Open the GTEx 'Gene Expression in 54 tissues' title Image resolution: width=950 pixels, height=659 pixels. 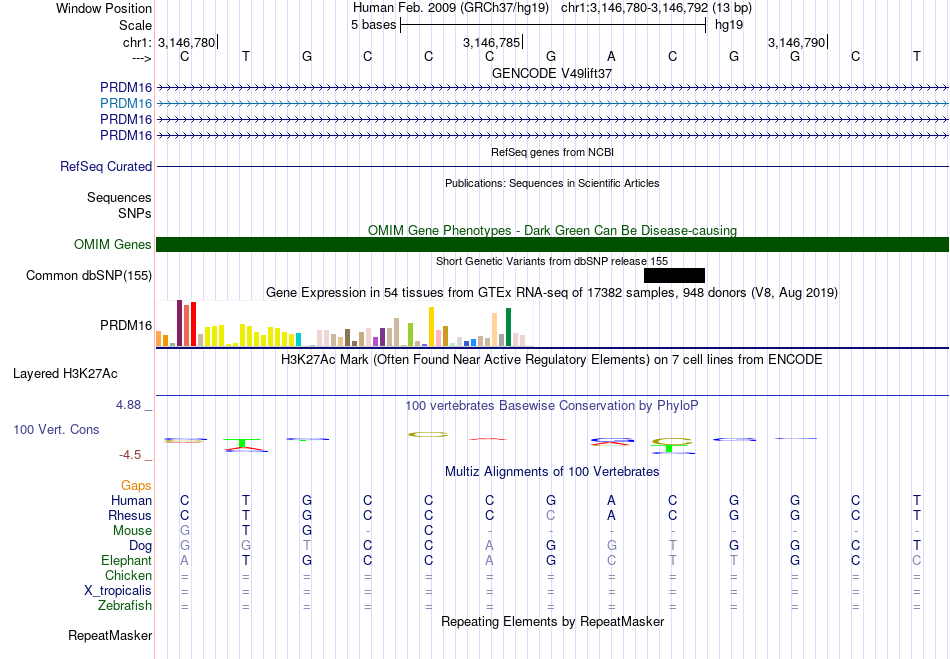(552, 293)
